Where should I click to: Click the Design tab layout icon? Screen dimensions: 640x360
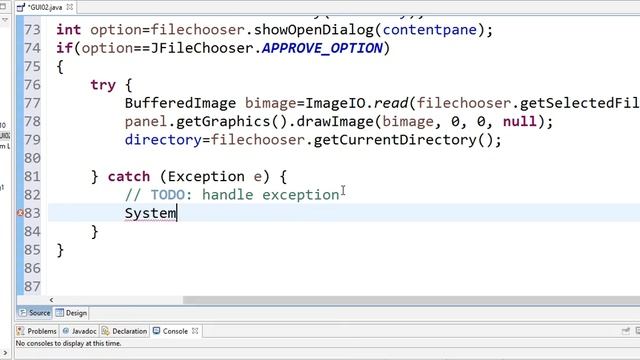[x=60, y=313]
